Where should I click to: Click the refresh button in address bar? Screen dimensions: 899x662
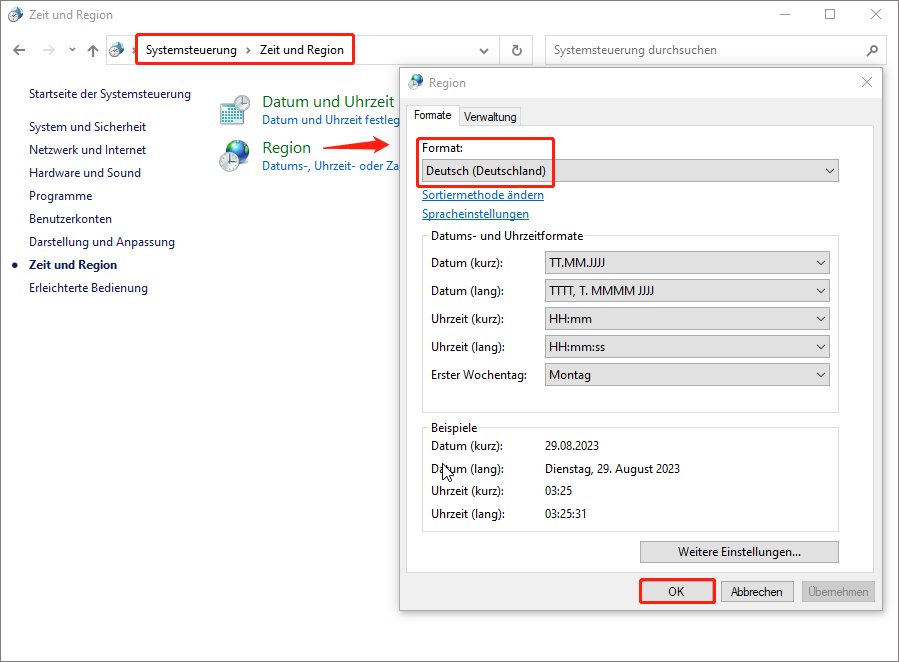(x=516, y=50)
